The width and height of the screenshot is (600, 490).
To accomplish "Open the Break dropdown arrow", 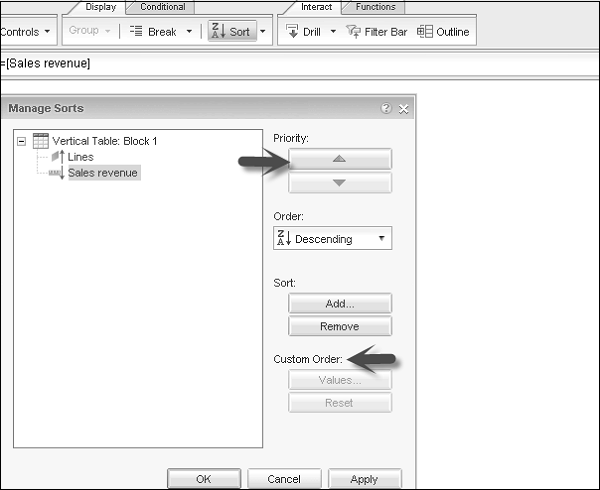I will (x=189, y=31).
